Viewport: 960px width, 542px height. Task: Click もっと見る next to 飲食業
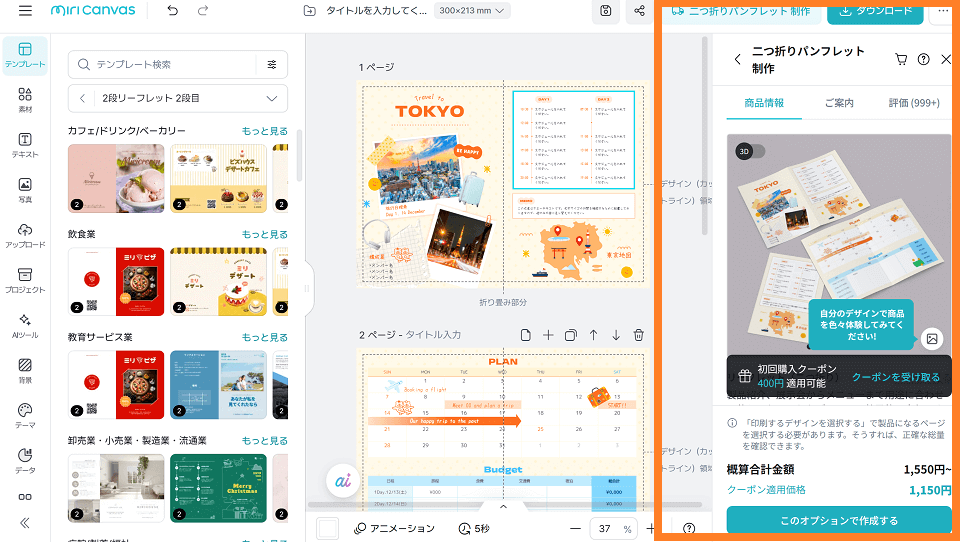click(x=264, y=235)
